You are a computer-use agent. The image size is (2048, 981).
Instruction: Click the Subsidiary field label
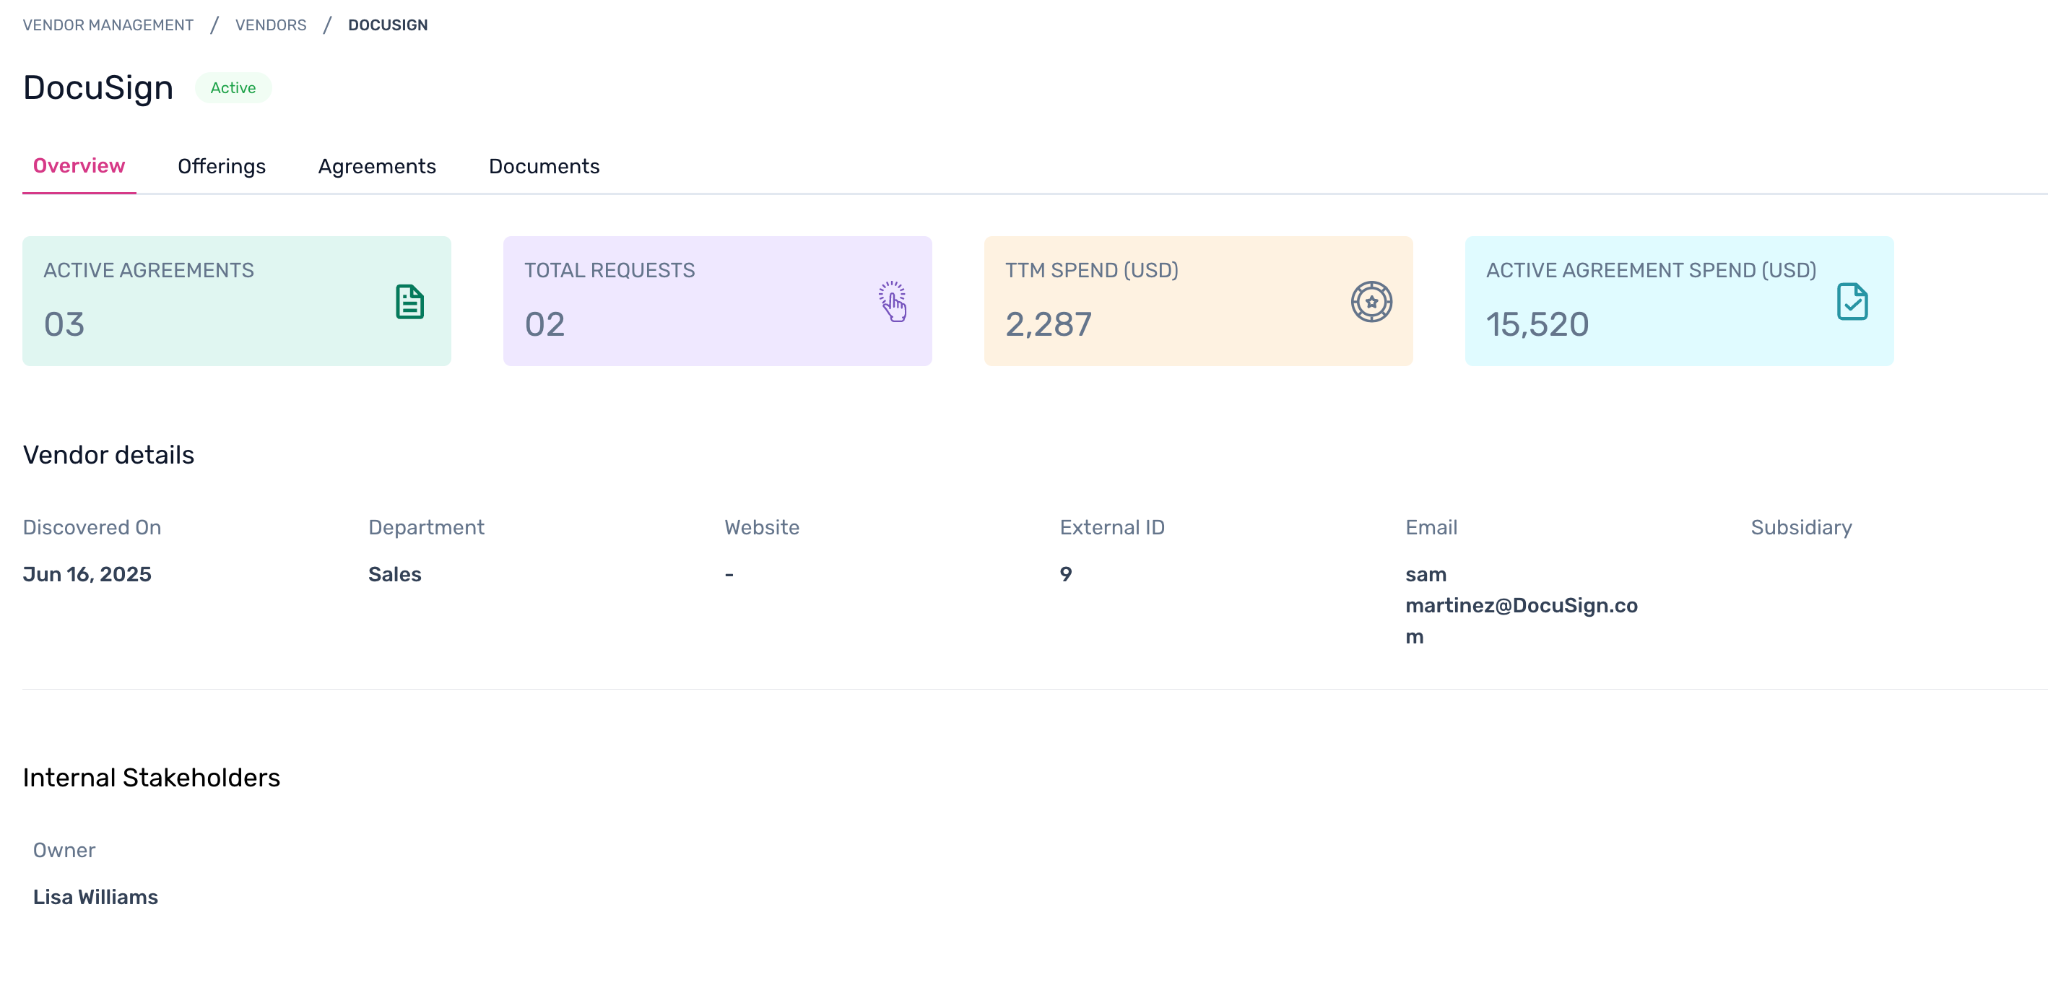[x=1801, y=527]
